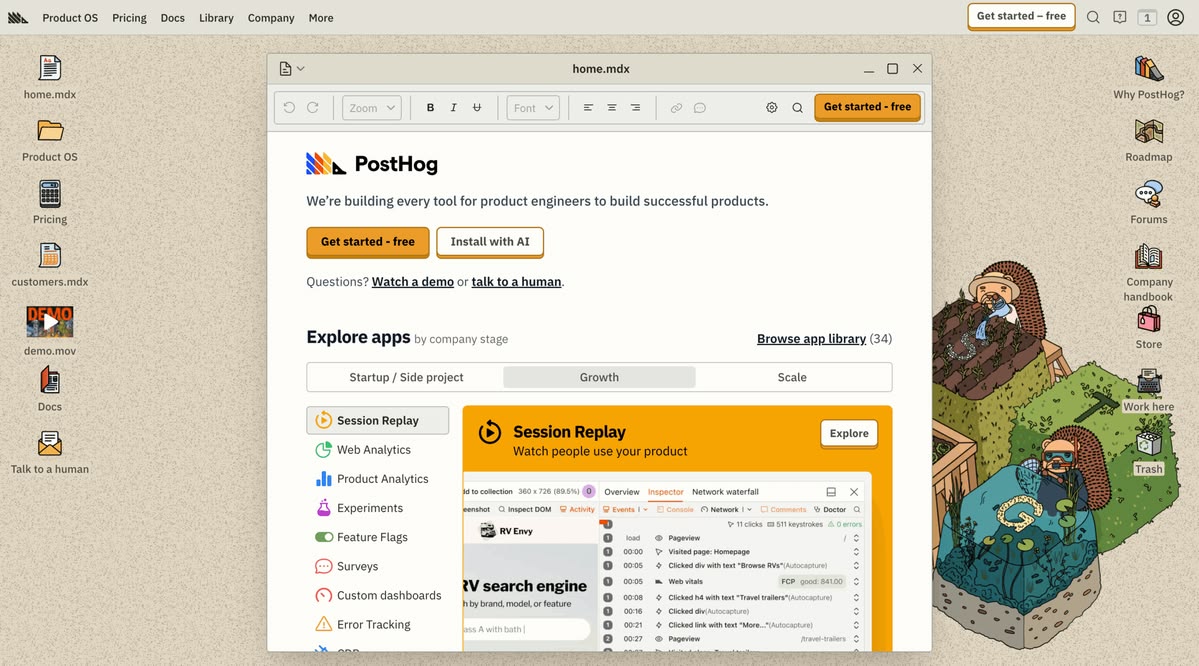Select Custom dashboards in app list
The width and height of the screenshot is (1199, 666).
click(x=378, y=595)
